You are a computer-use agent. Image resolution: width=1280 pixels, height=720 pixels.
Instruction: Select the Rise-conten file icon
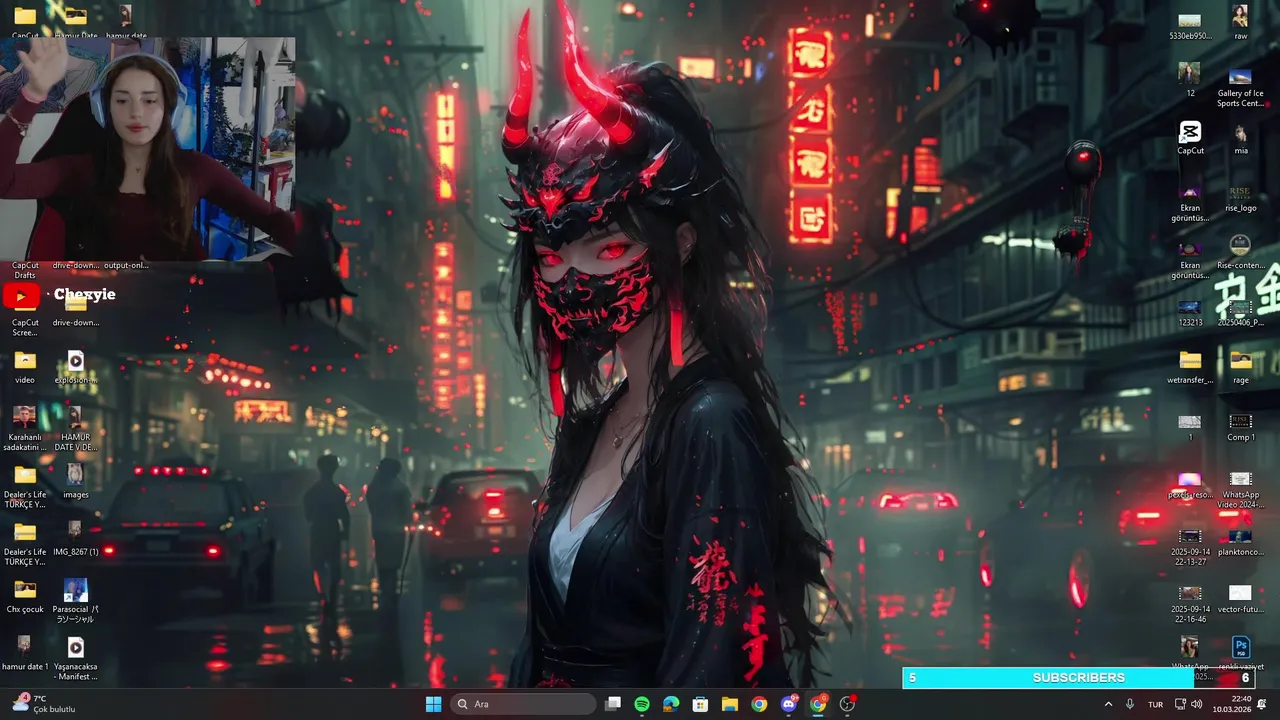click(x=1240, y=252)
